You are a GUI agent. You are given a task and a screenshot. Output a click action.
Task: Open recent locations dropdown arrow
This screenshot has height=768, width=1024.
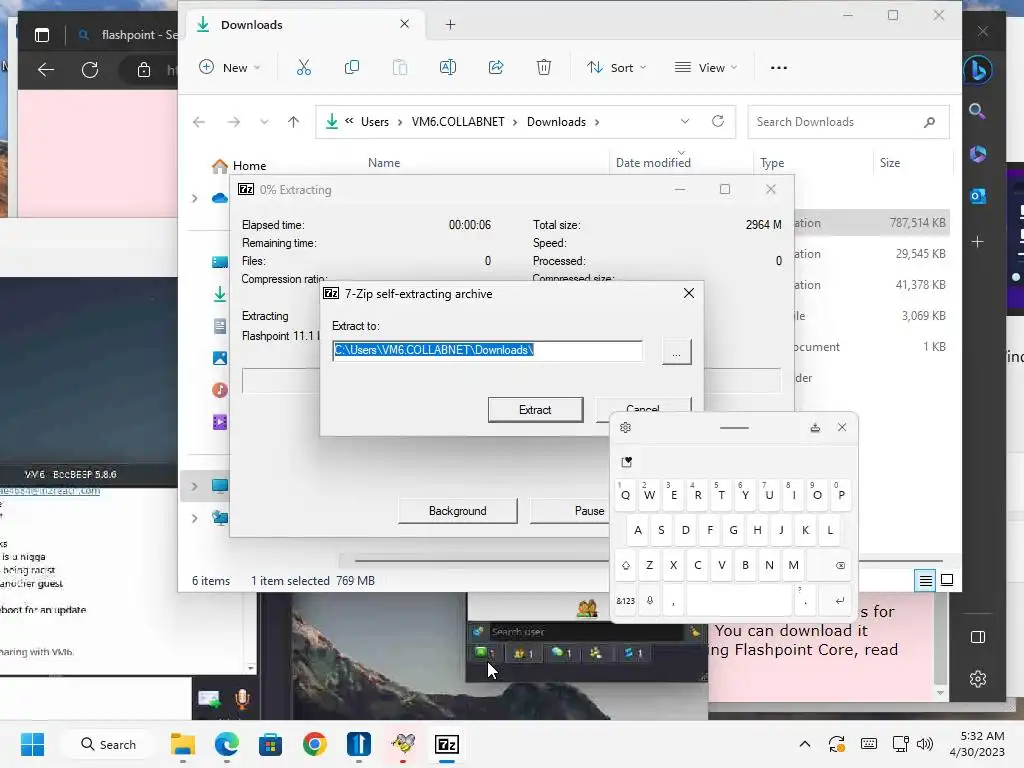pos(264,121)
